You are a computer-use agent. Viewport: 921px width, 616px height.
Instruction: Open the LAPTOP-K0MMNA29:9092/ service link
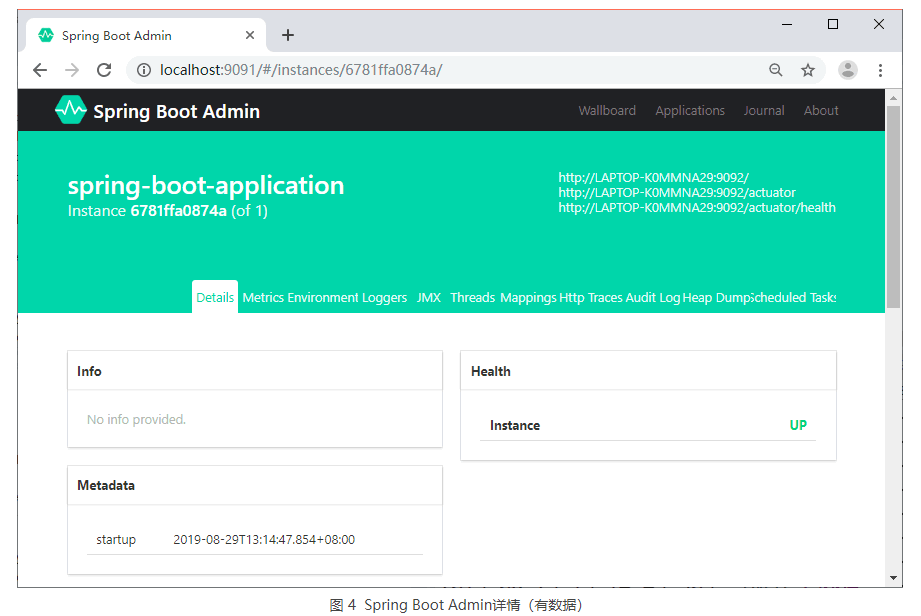(653, 177)
